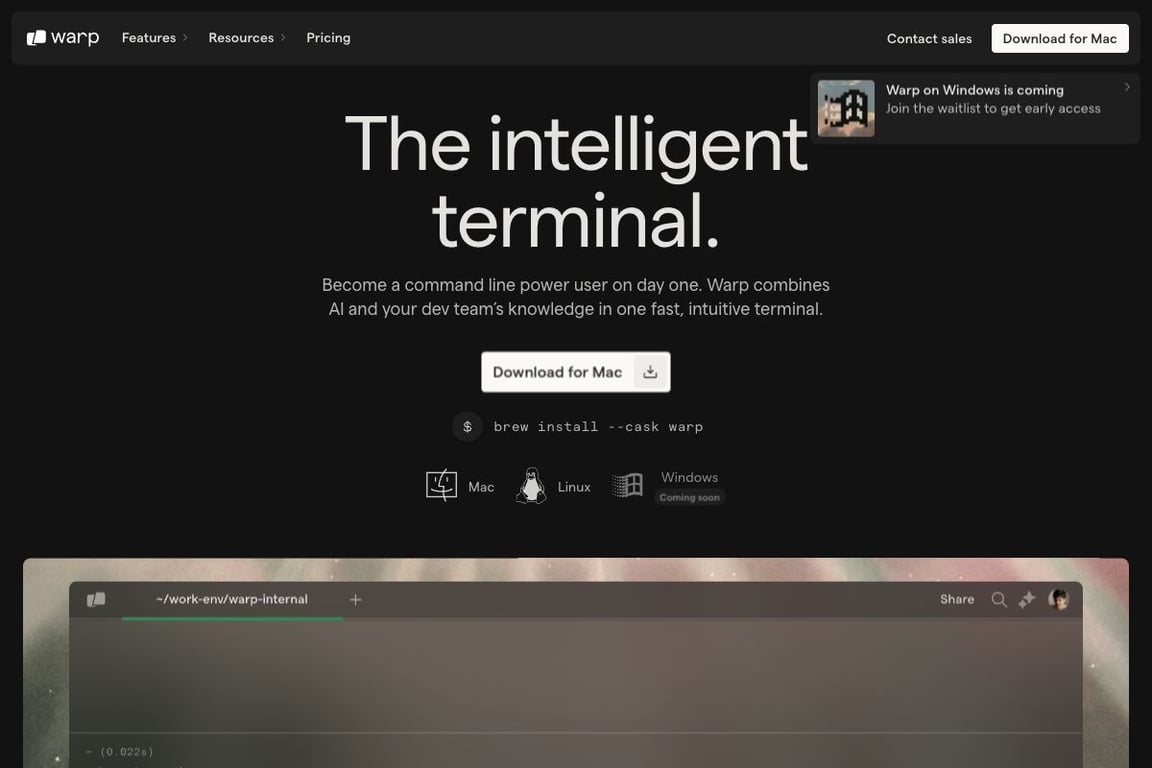Screen dimensions: 1152x768
Task: Click Contact sales link
Action: tap(929, 38)
